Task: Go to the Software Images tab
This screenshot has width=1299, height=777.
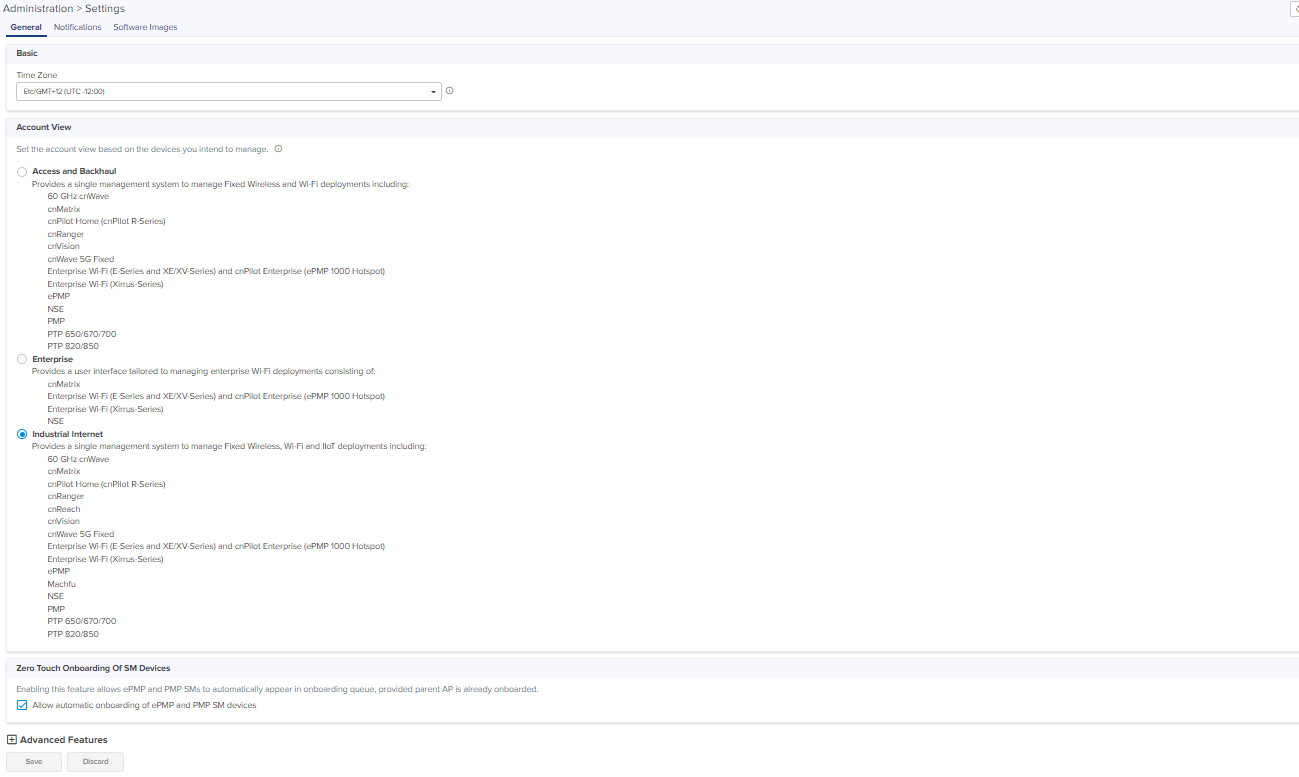Action: (145, 27)
